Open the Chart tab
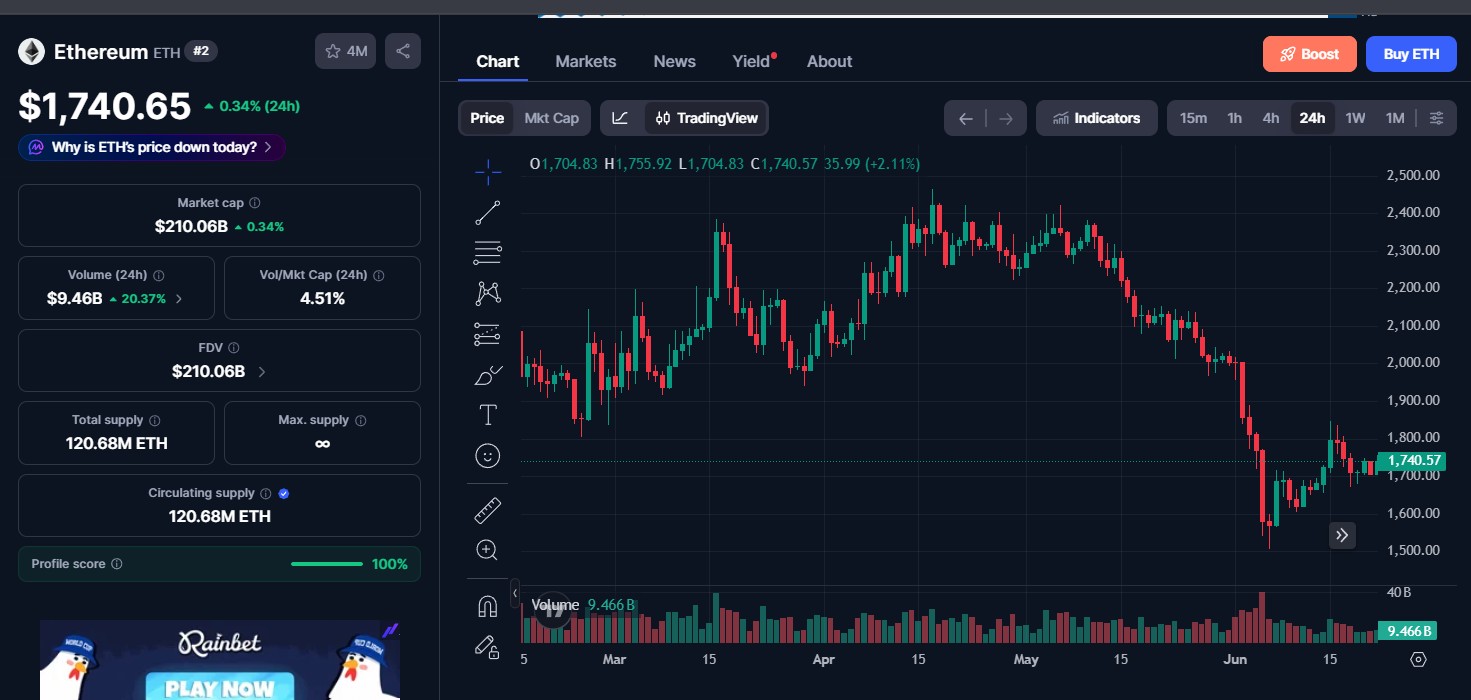1471x700 pixels. coord(498,61)
